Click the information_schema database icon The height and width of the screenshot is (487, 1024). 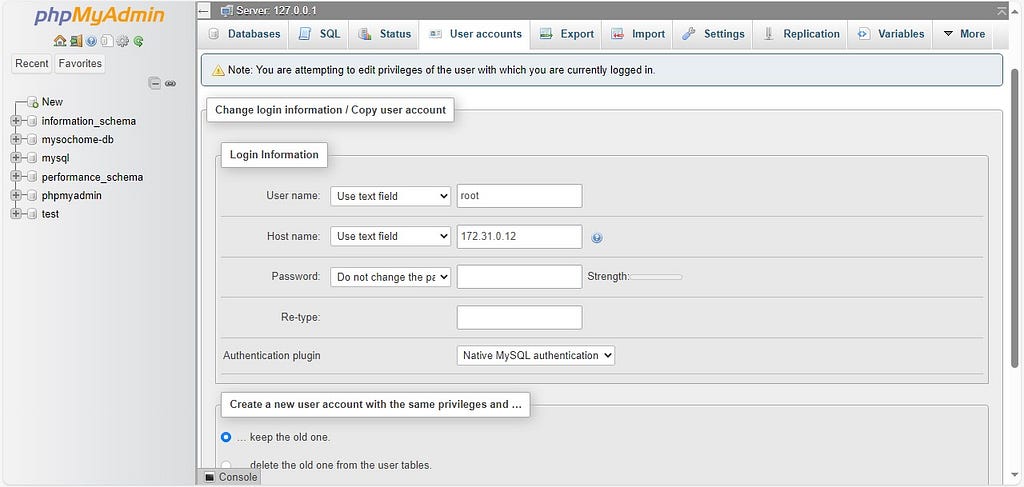(32, 121)
